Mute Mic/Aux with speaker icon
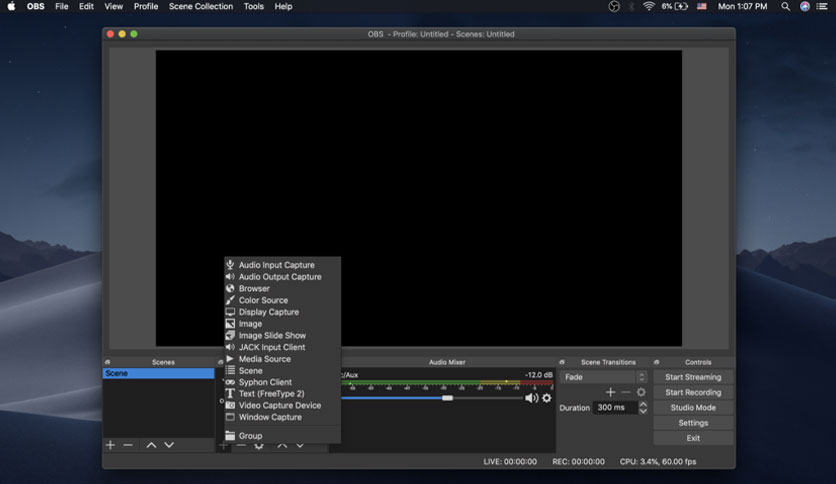The width and height of the screenshot is (836, 484). (531, 398)
